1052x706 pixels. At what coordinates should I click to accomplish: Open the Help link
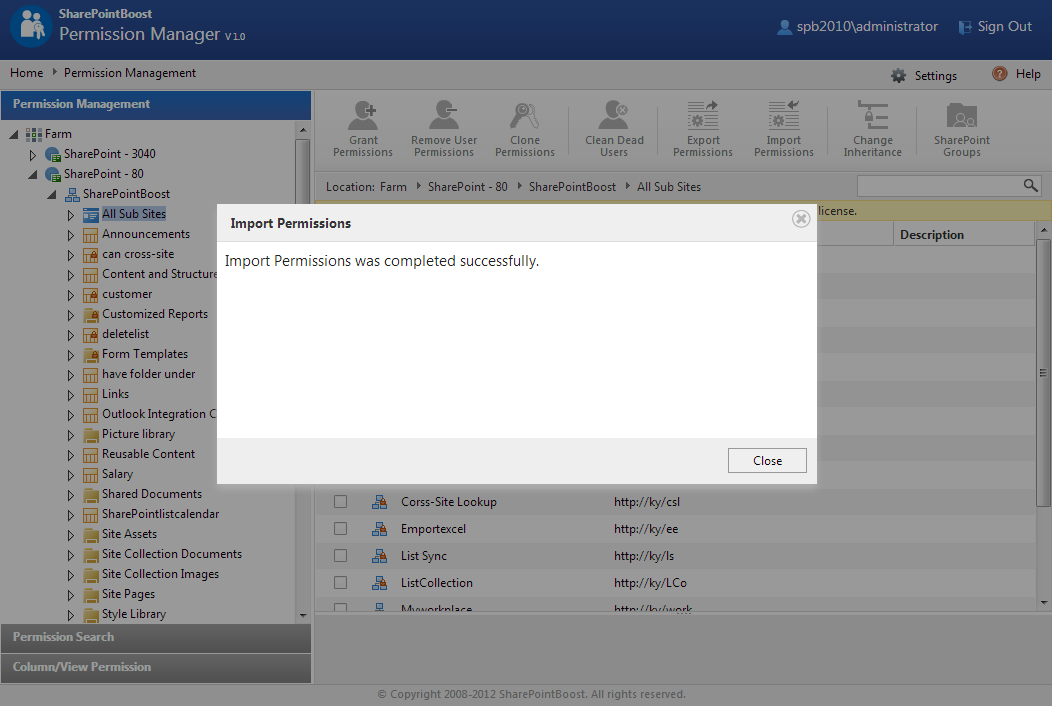pos(1028,74)
